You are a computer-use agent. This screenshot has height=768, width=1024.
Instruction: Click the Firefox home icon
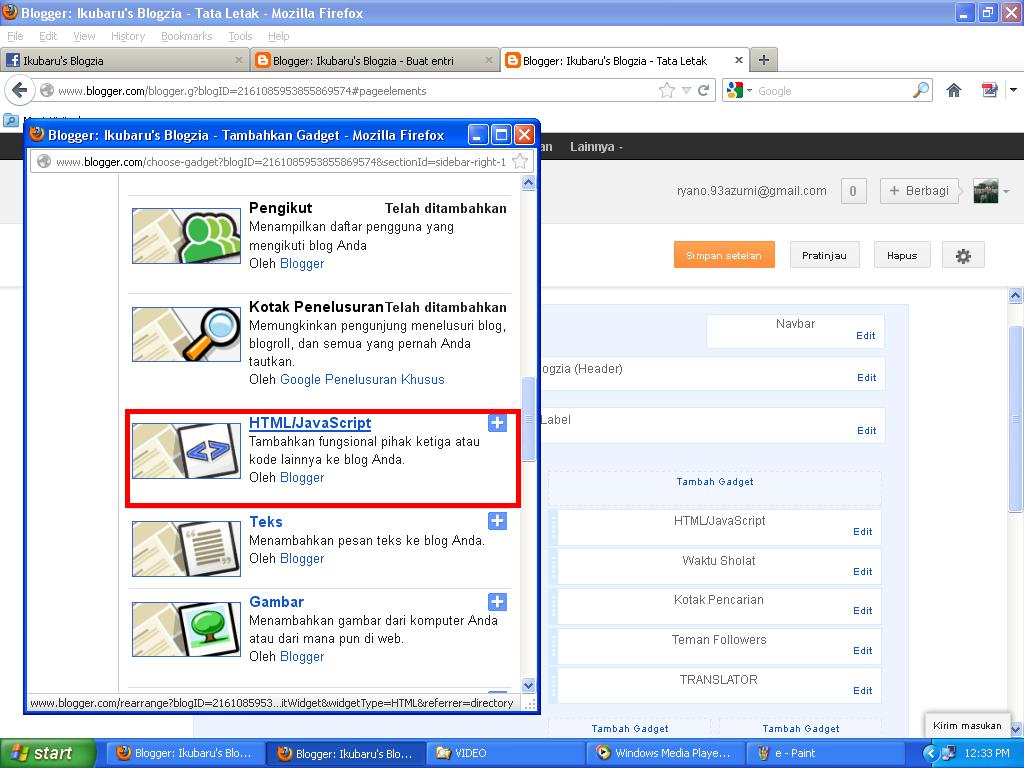pyautogui.click(x=953, y=89)
